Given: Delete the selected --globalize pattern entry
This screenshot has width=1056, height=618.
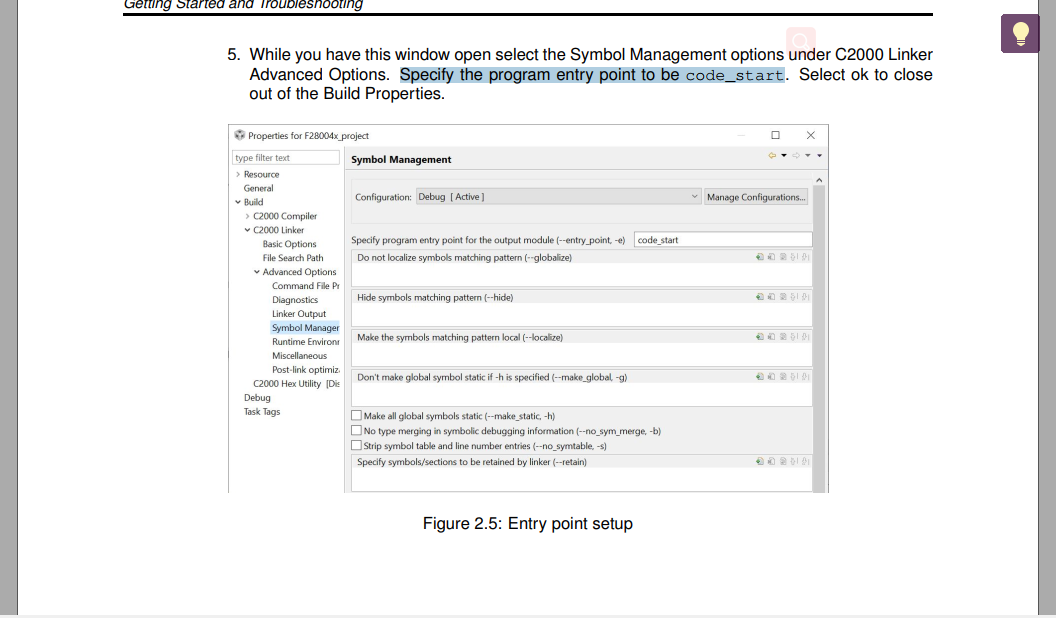Looking at the screenshot, I should [x=771, y=257].
